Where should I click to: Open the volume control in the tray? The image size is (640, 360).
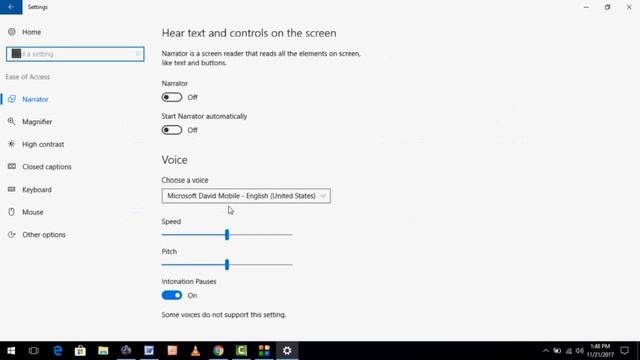580,351
